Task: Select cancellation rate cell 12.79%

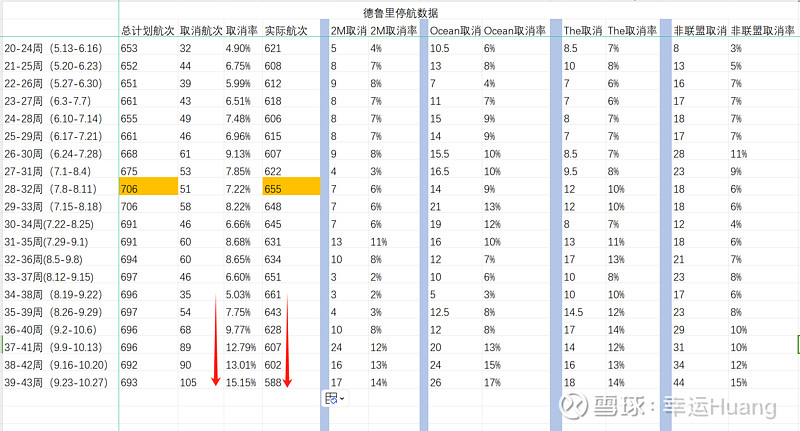Action: pos(241,347)
